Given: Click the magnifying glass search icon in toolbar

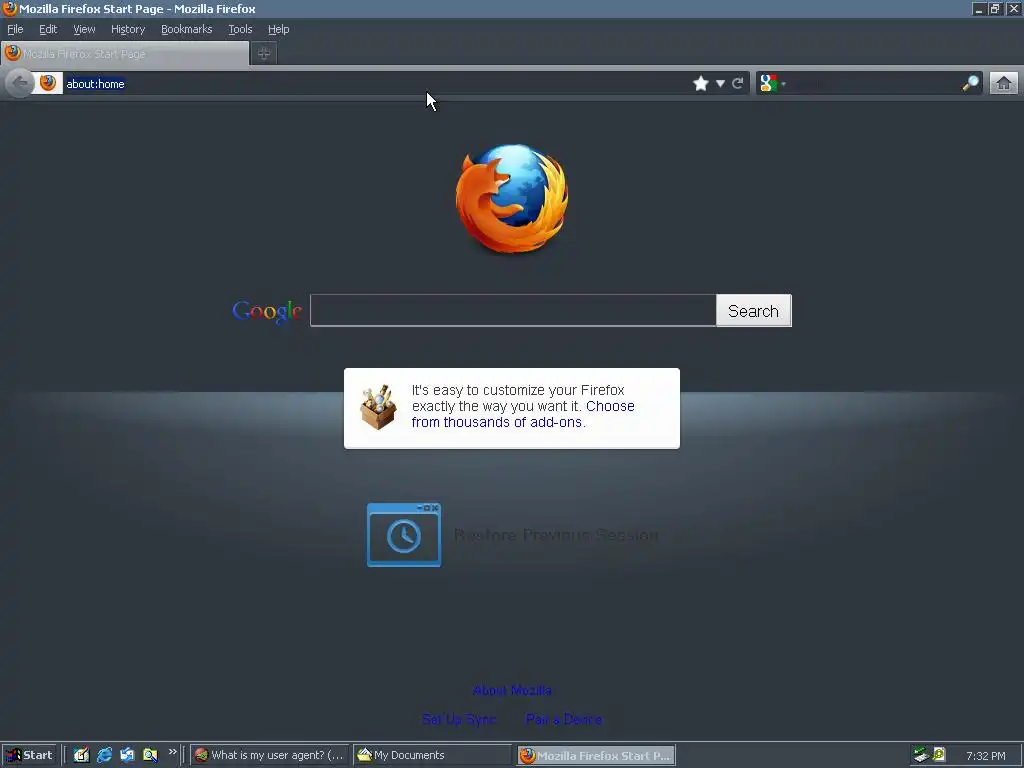Looking at the screenshot, I should (970, 83).
